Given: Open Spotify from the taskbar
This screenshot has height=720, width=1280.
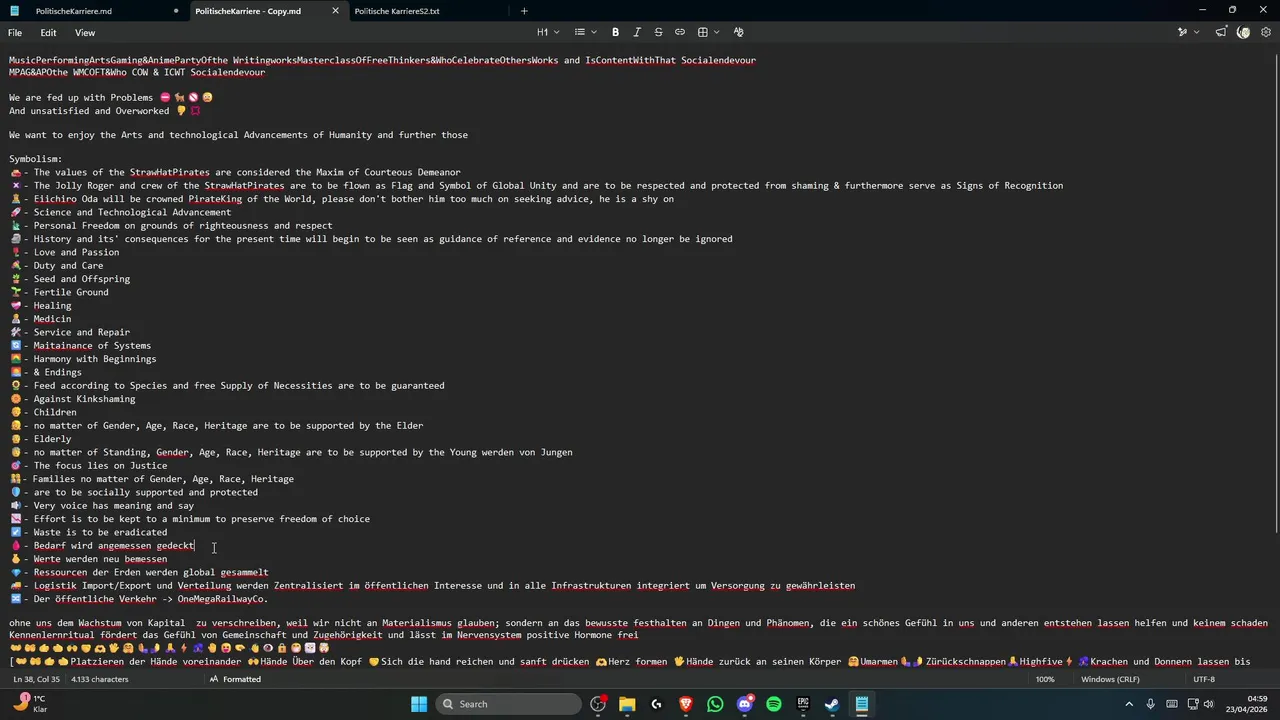Looking at the screenshot, I should tap(774, 704).
